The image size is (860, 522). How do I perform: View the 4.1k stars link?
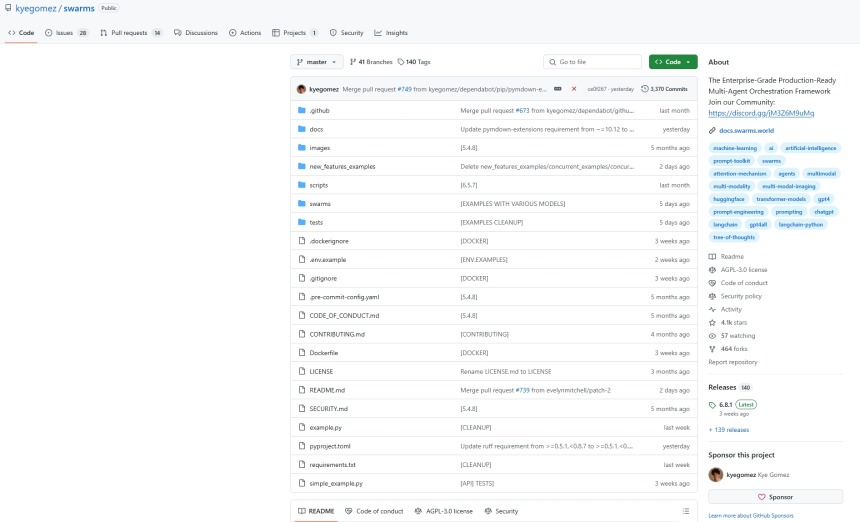point(733,322)
